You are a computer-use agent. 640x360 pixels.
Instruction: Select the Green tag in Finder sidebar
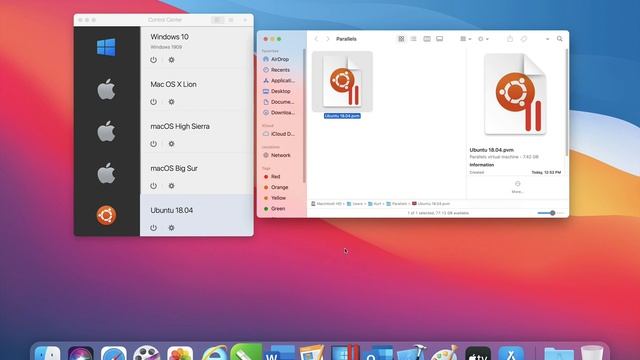point(275,209)
